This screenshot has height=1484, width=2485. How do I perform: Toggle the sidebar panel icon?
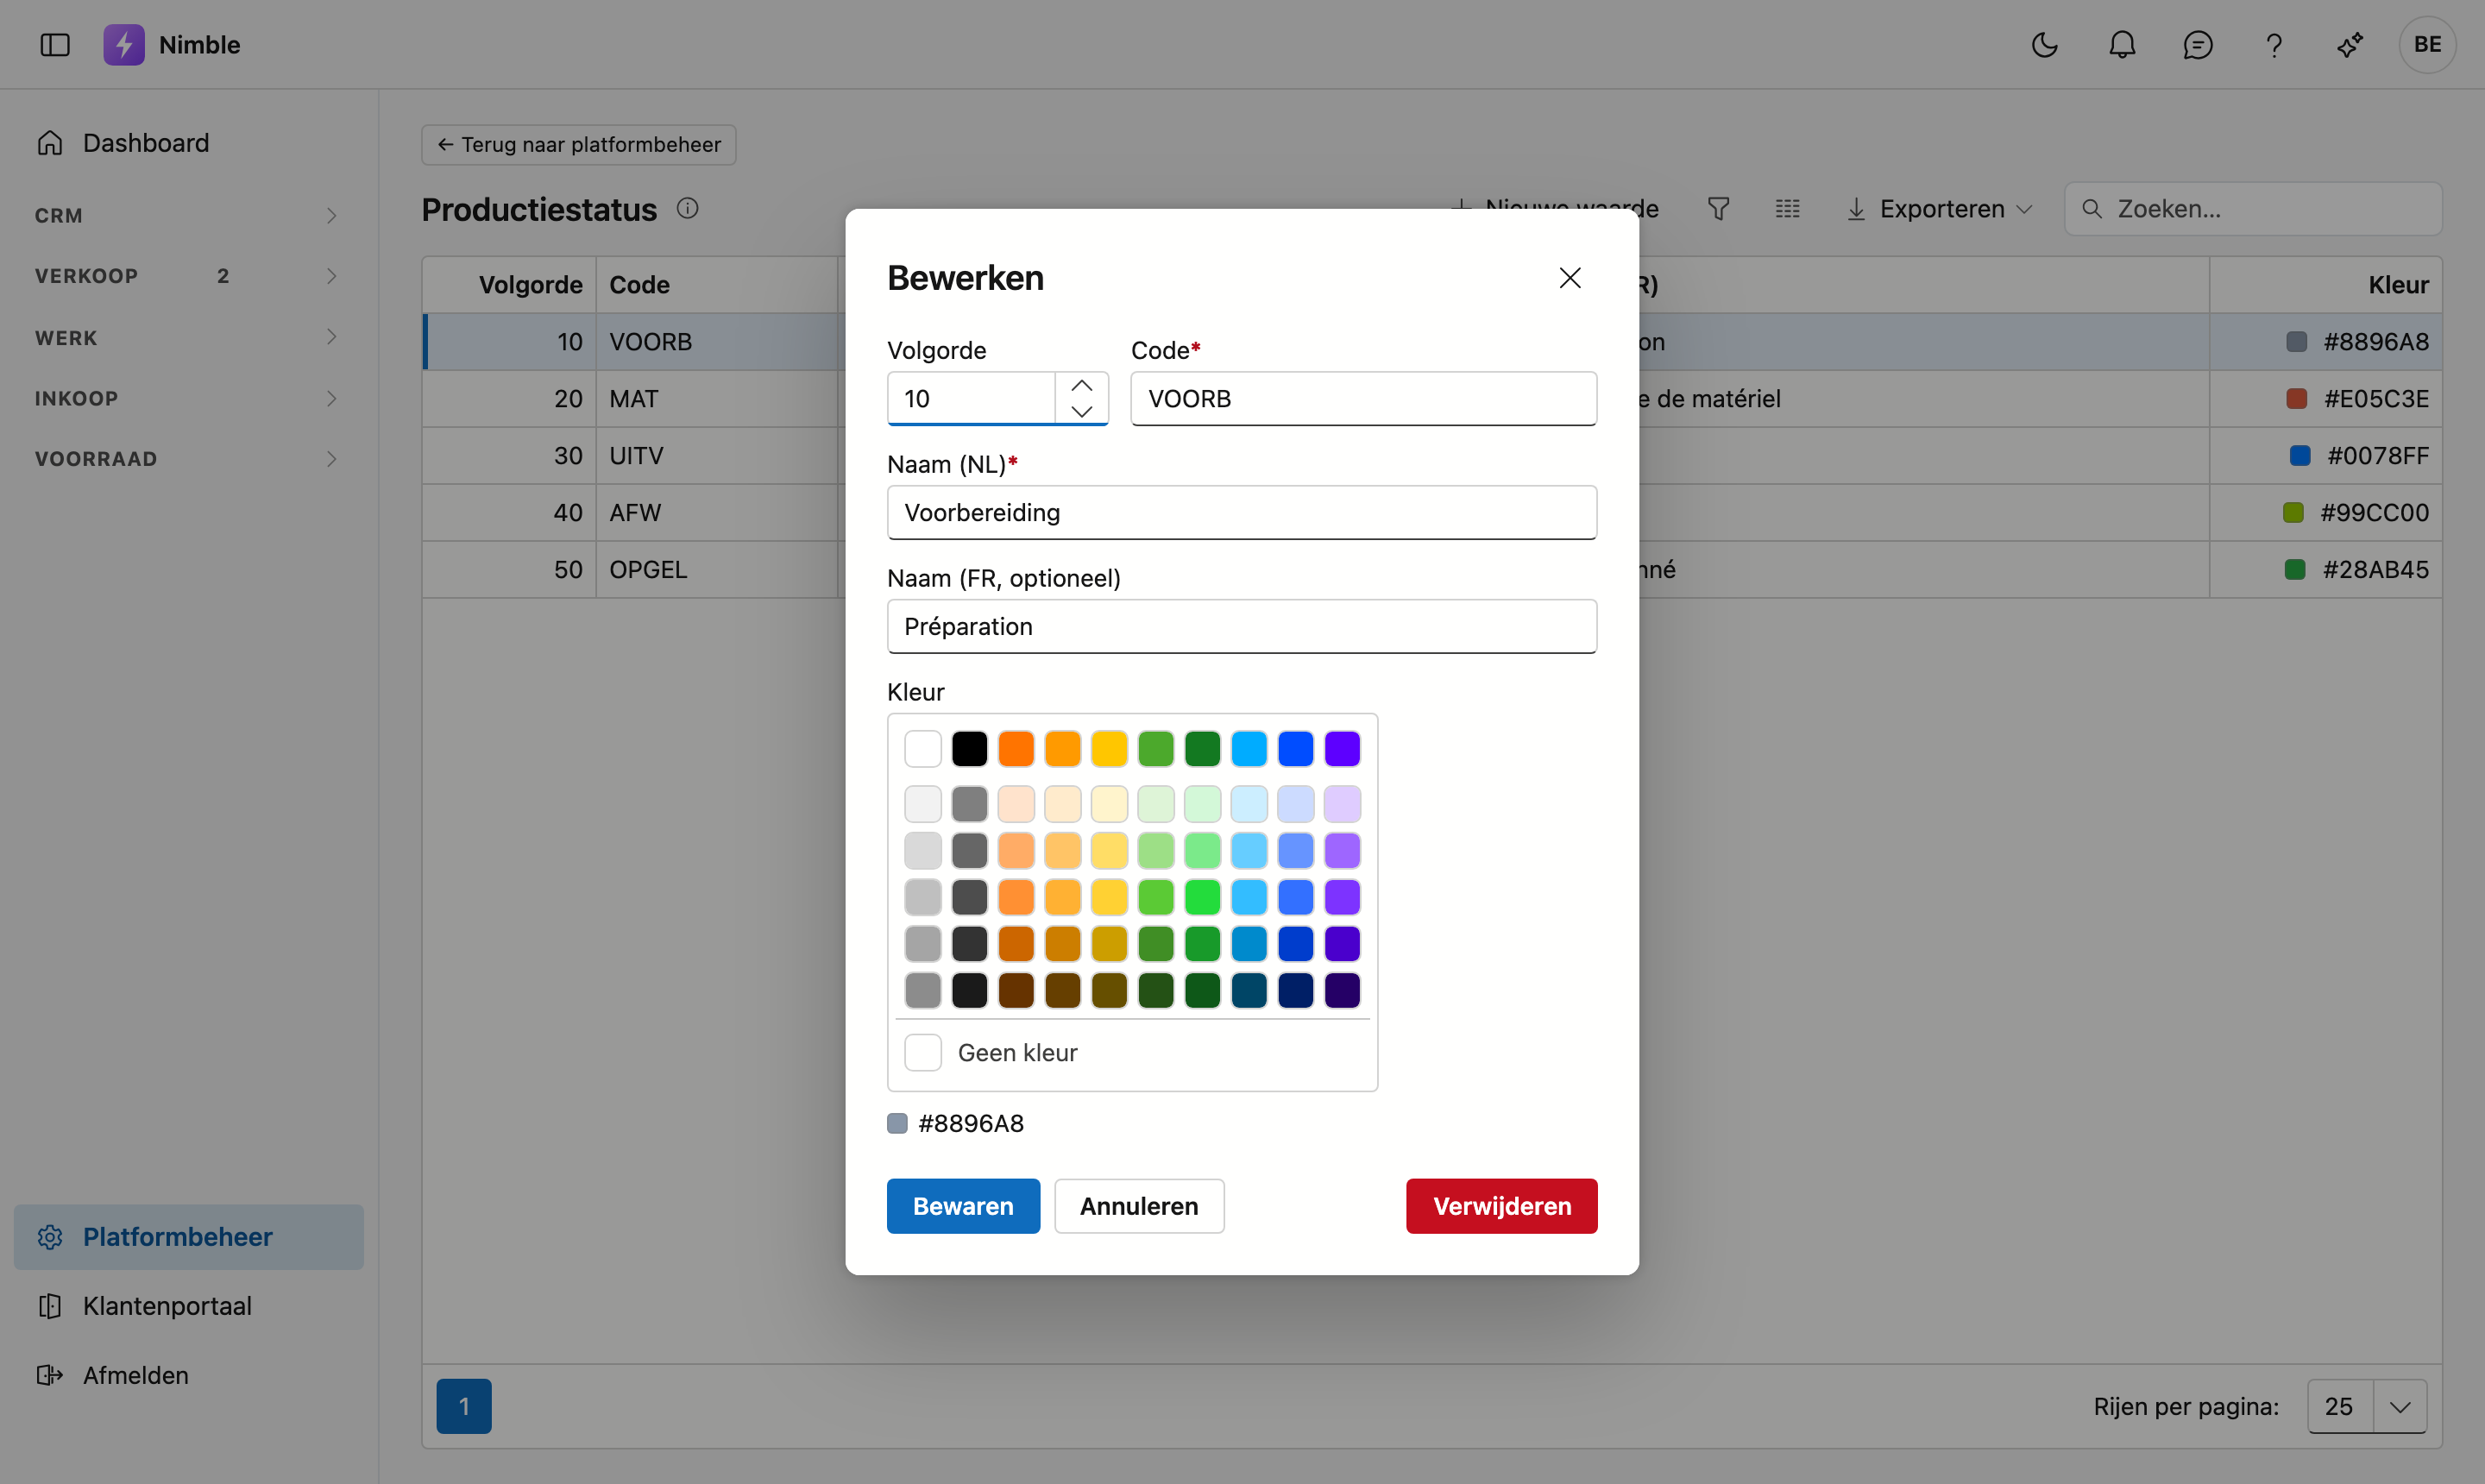(x=55, y=45)
